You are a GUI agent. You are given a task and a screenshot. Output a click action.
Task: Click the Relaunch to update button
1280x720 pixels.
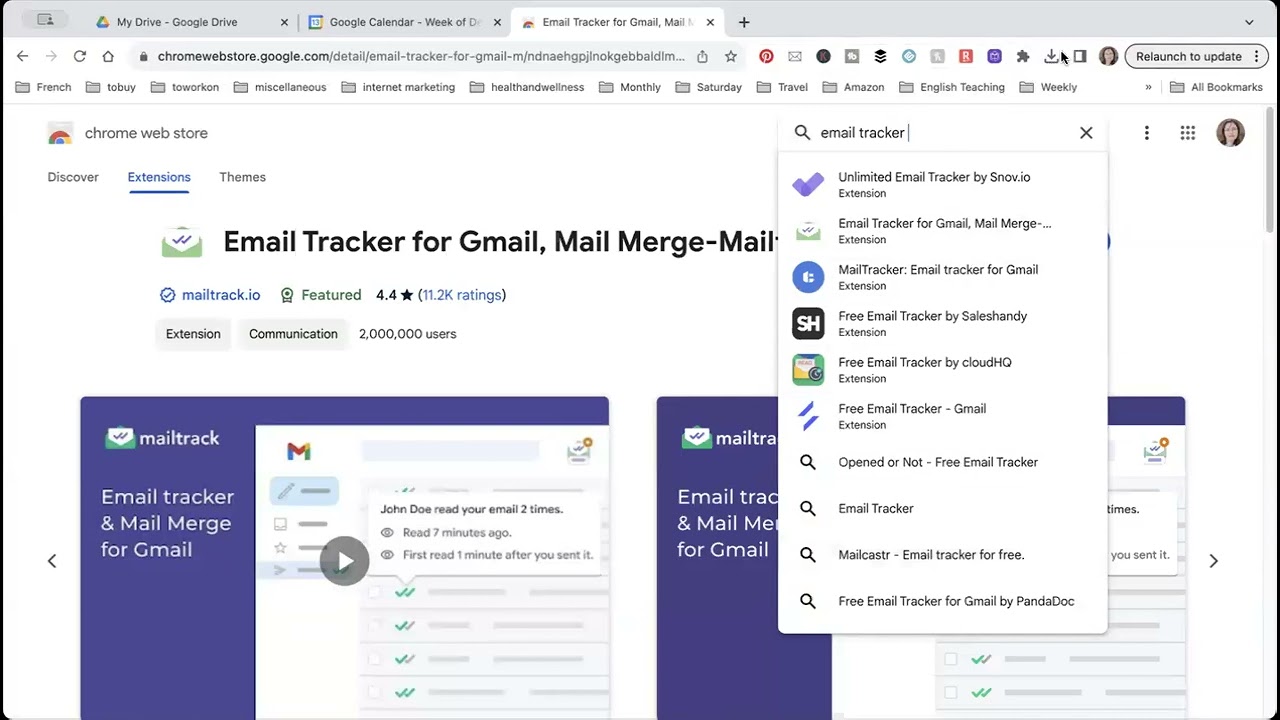(x=1188, y=57)
